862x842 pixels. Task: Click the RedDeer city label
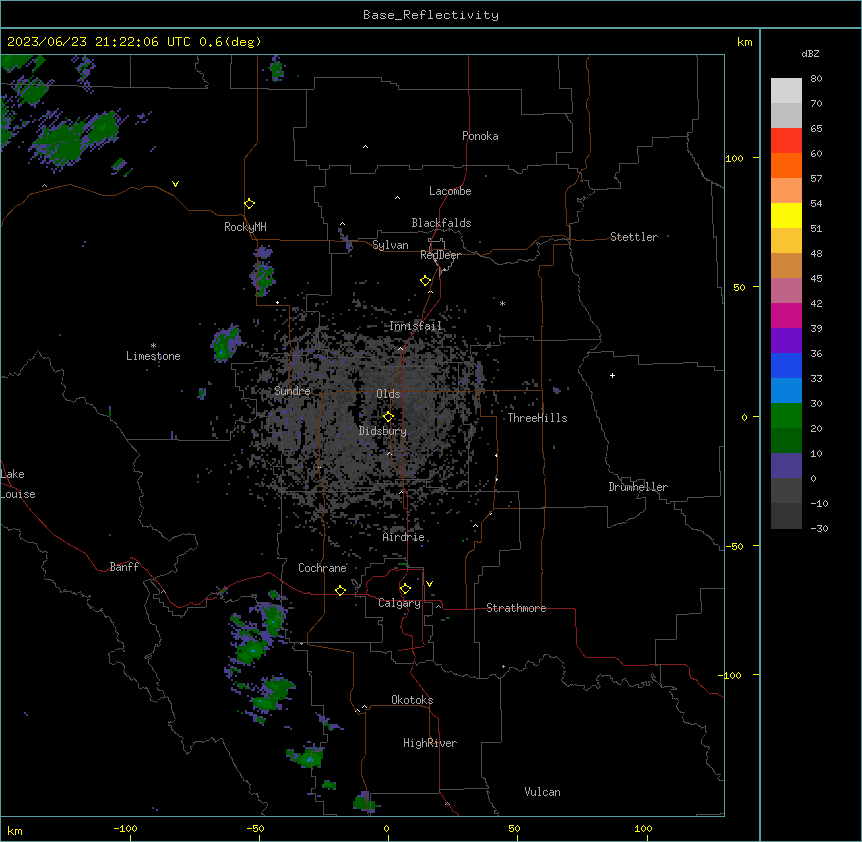pyautogui.click(x=440, y=255)
